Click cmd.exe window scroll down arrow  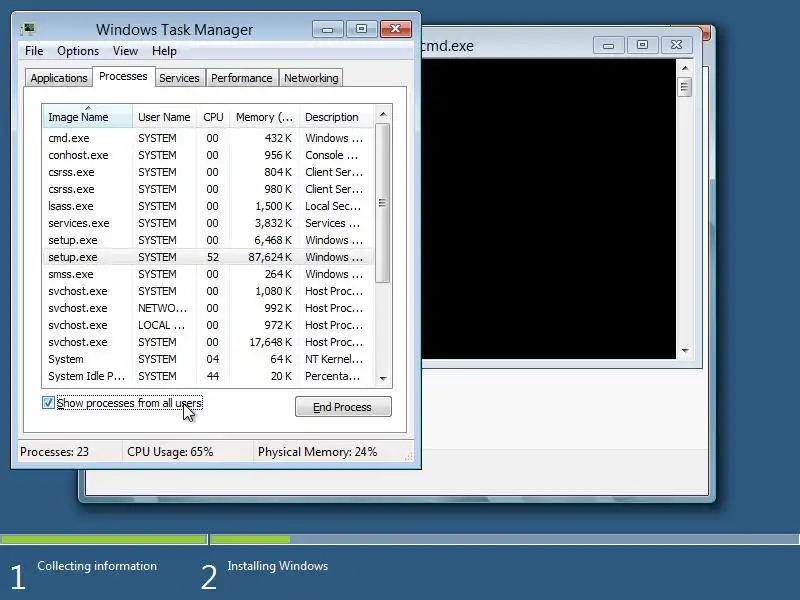tap(685, 351)
